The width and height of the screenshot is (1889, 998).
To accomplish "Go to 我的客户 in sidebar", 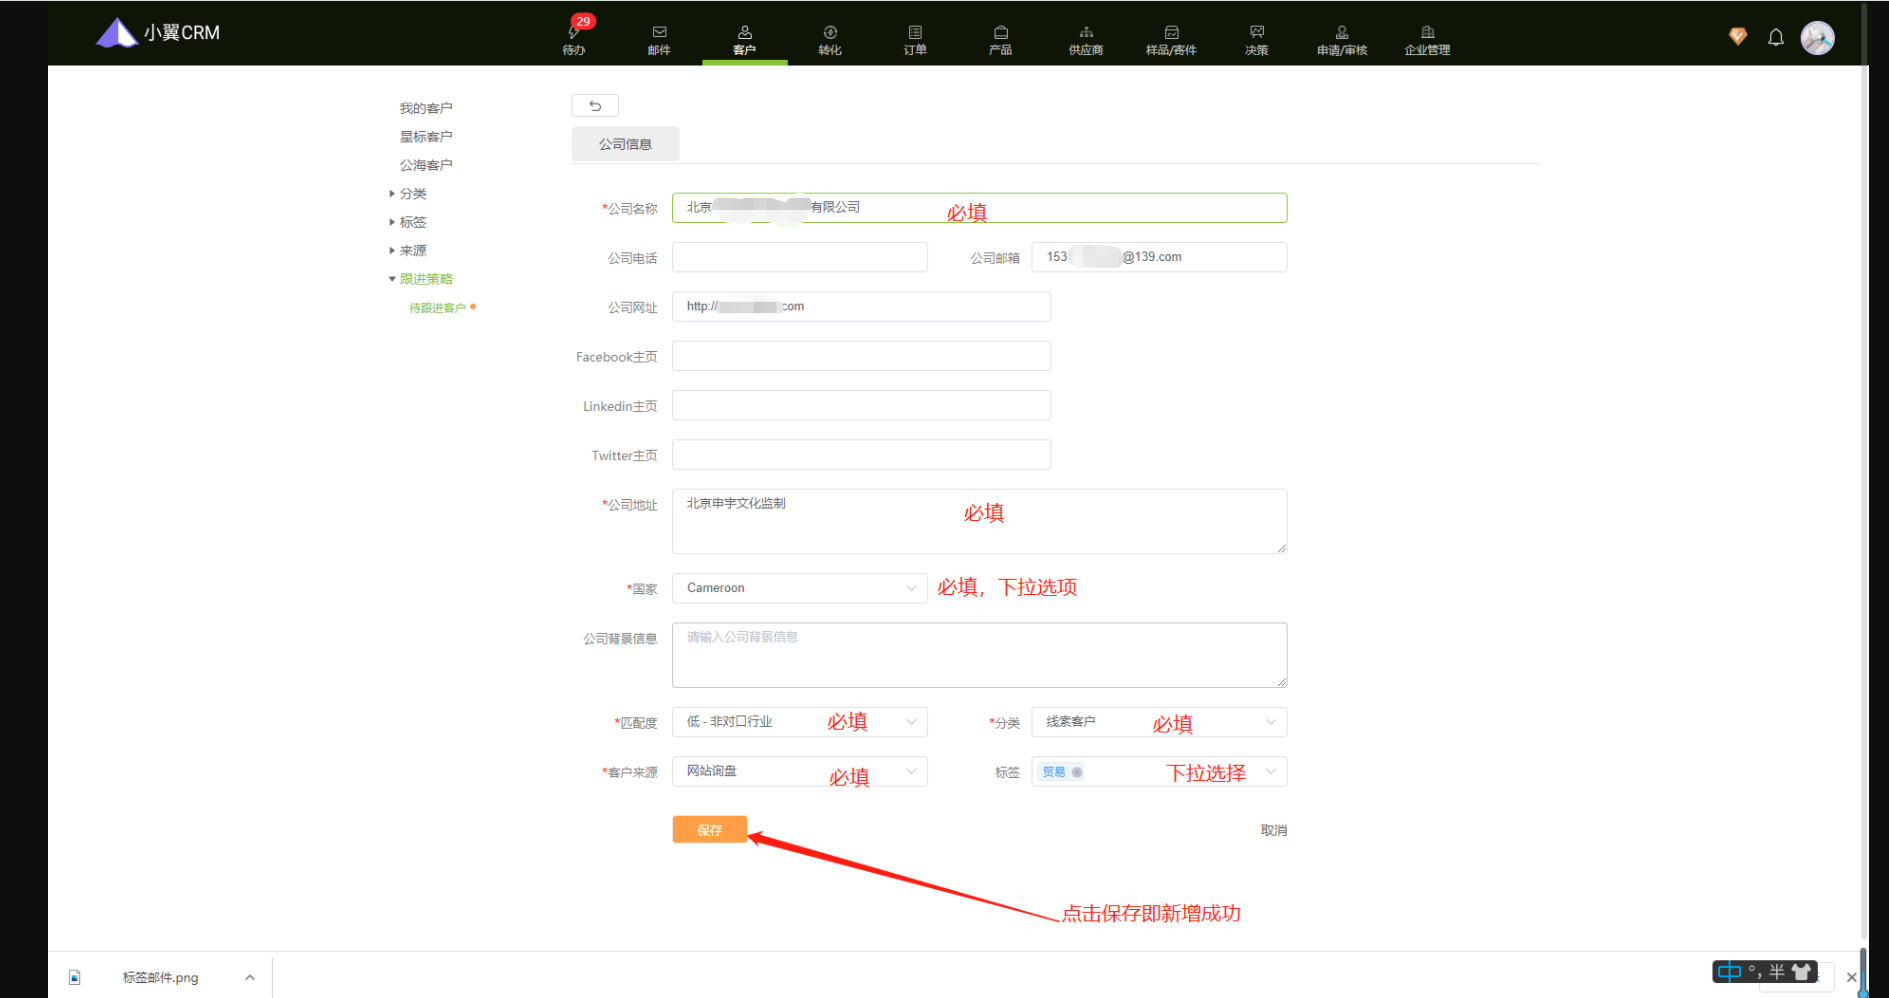I will coord(426,108).
